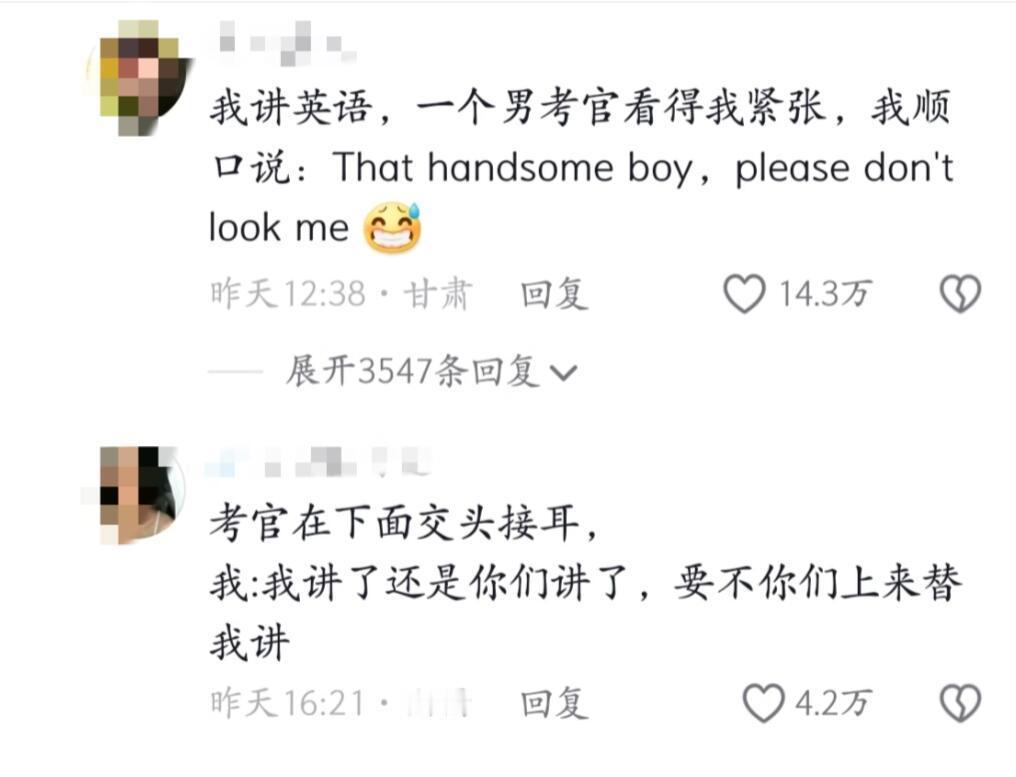Expand the 3547 replies chevron
The height and width of the screenshot is (777, 1016).
(x=562, y=373)
